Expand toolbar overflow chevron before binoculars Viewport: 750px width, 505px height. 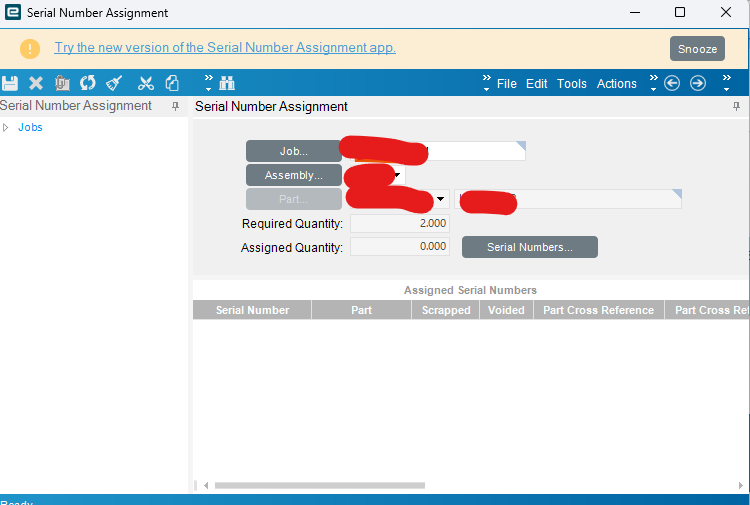[x=209, y=83]
